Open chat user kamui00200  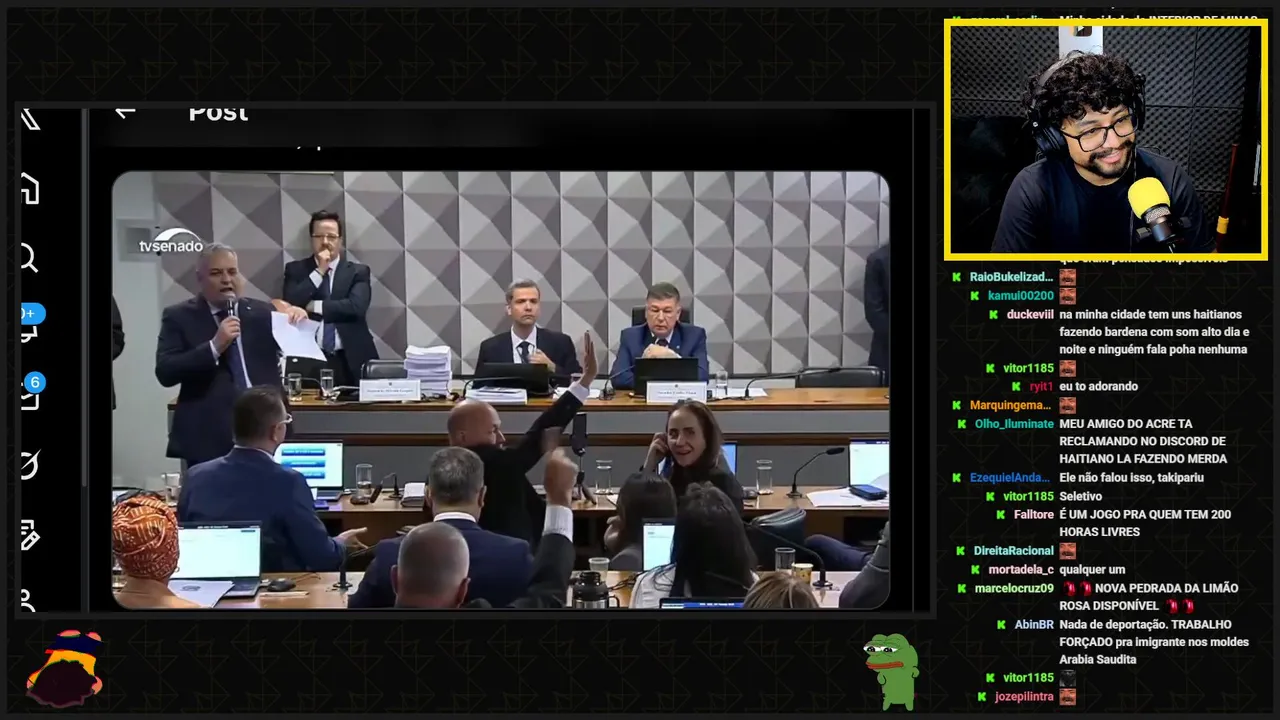pyautogui.click(x=1021, y=296)
